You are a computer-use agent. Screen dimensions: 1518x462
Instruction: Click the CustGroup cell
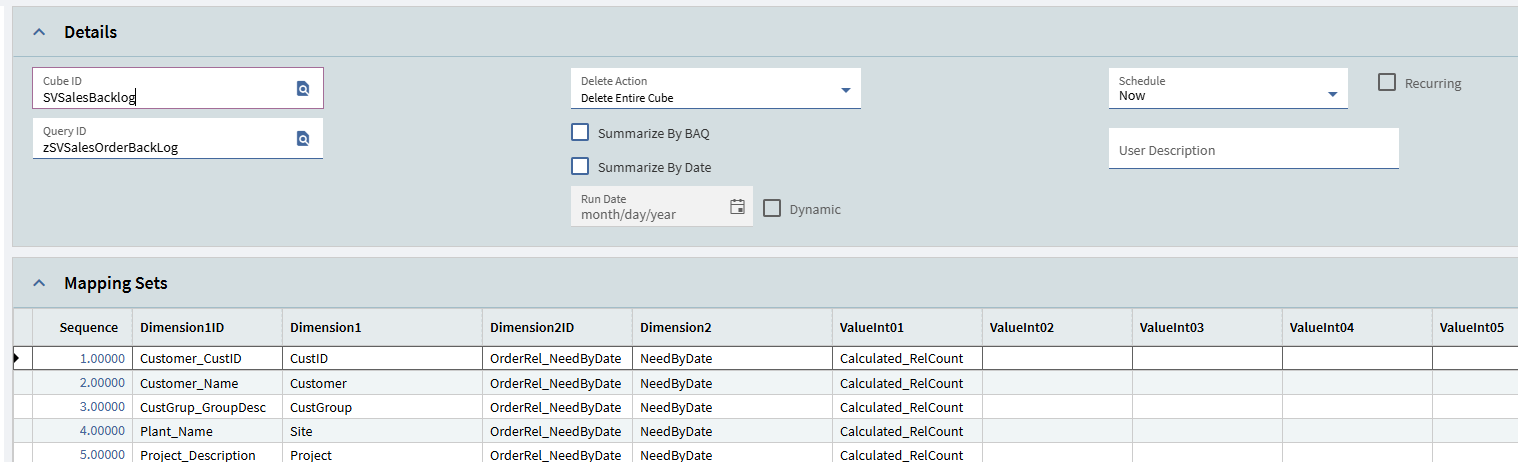pyautogui.click(x=382, y=407)
